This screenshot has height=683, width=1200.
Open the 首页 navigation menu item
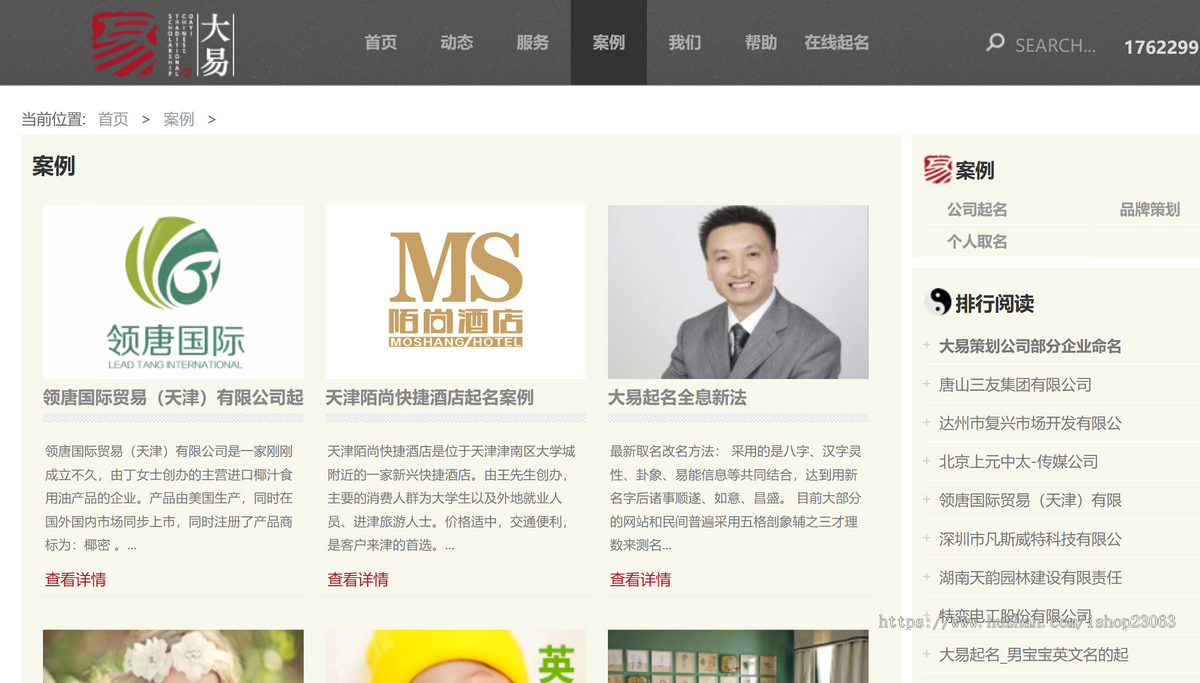coord(381,43)
